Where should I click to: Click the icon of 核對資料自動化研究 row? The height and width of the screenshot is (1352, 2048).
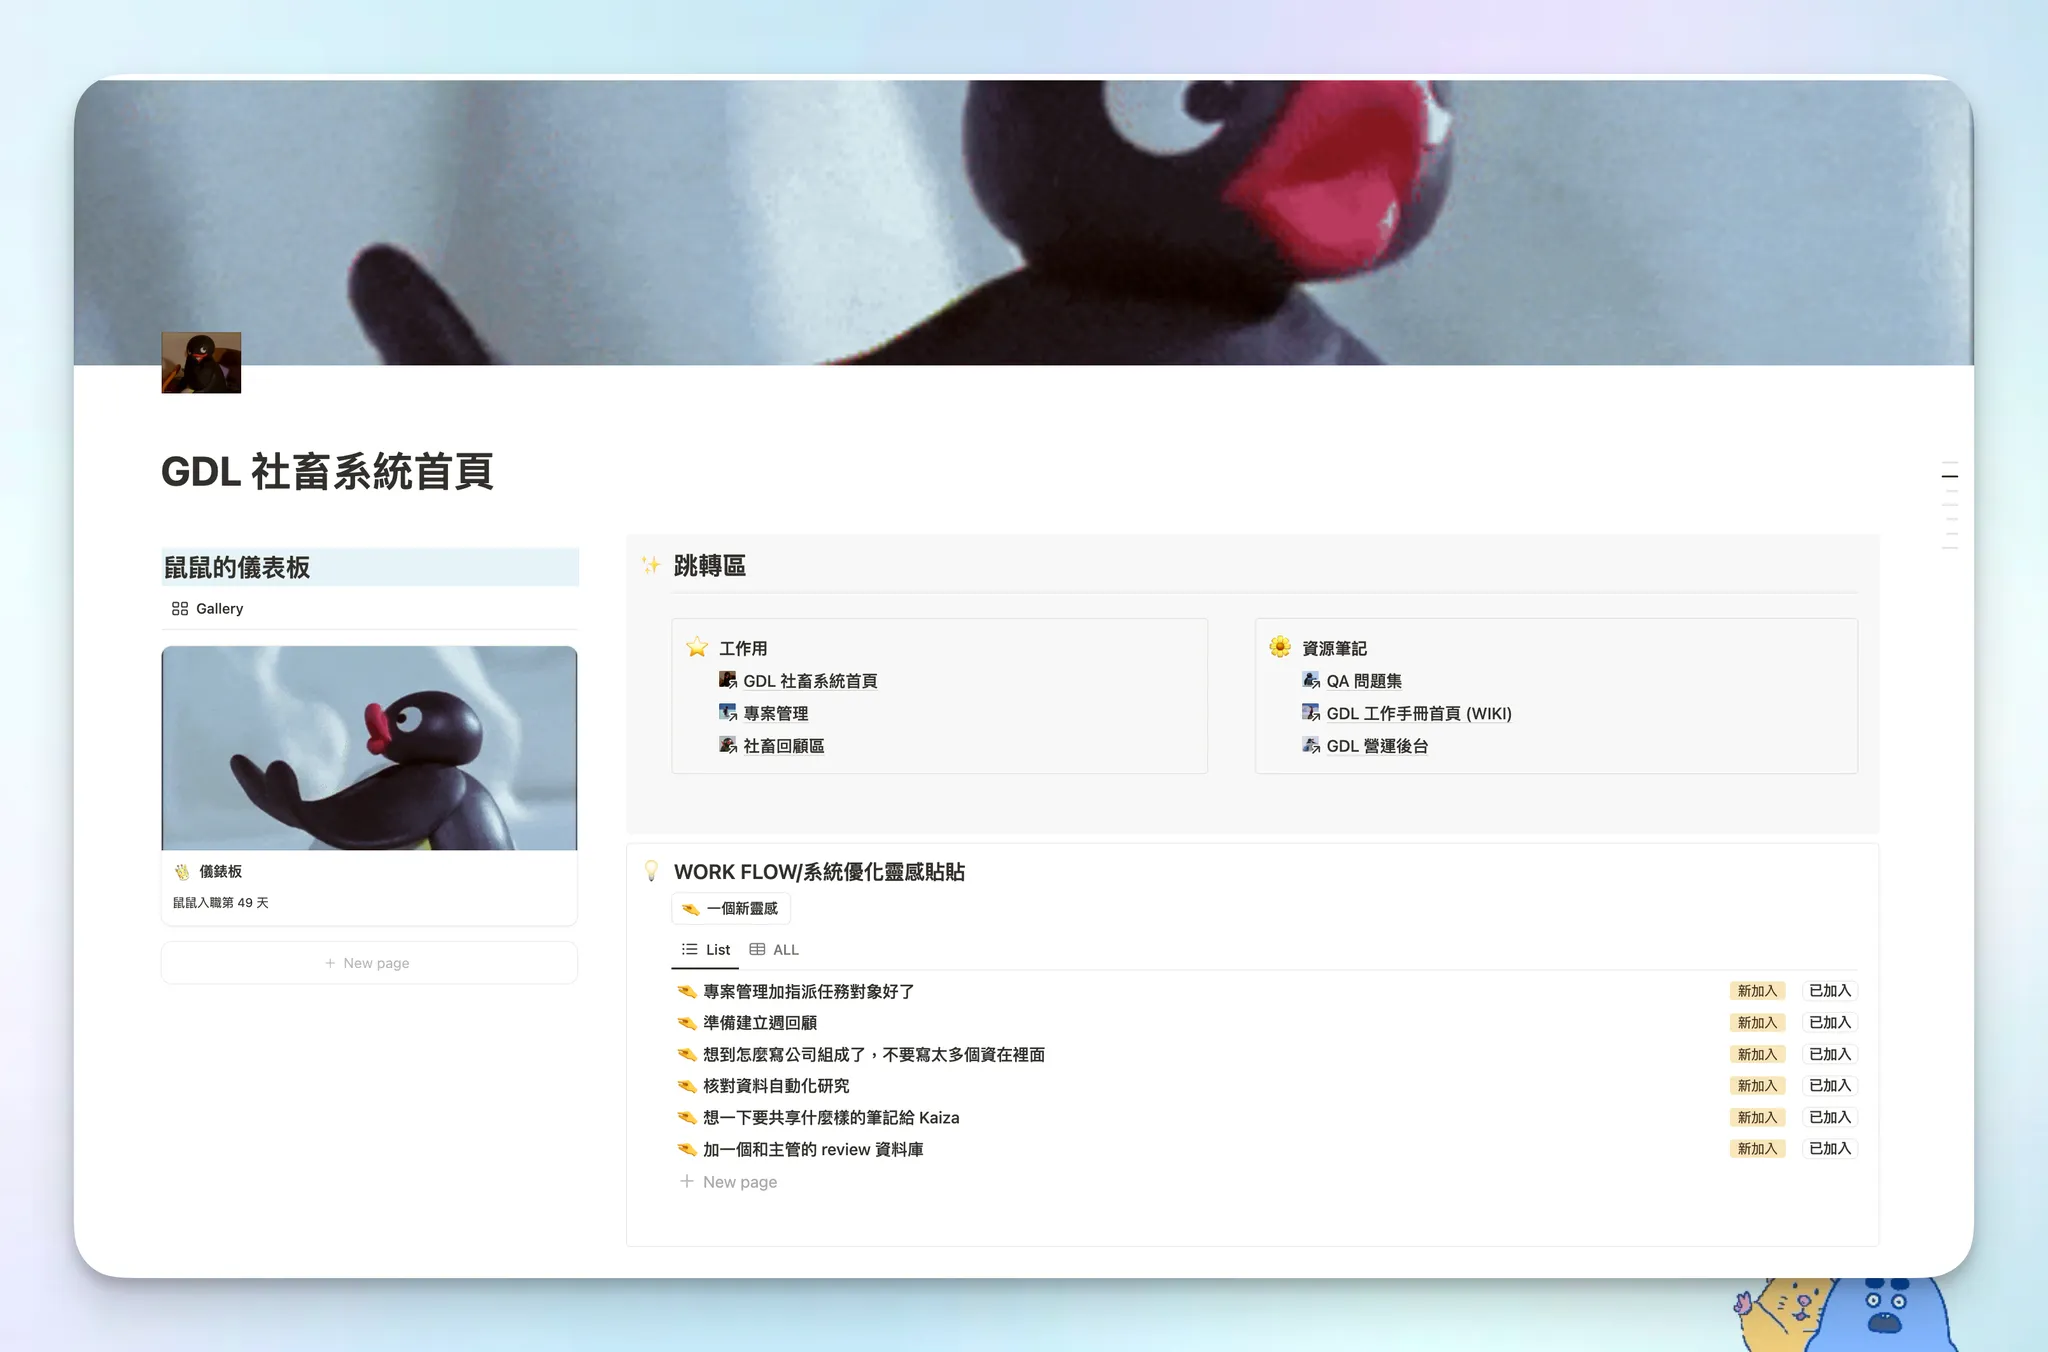(687, 1085)
